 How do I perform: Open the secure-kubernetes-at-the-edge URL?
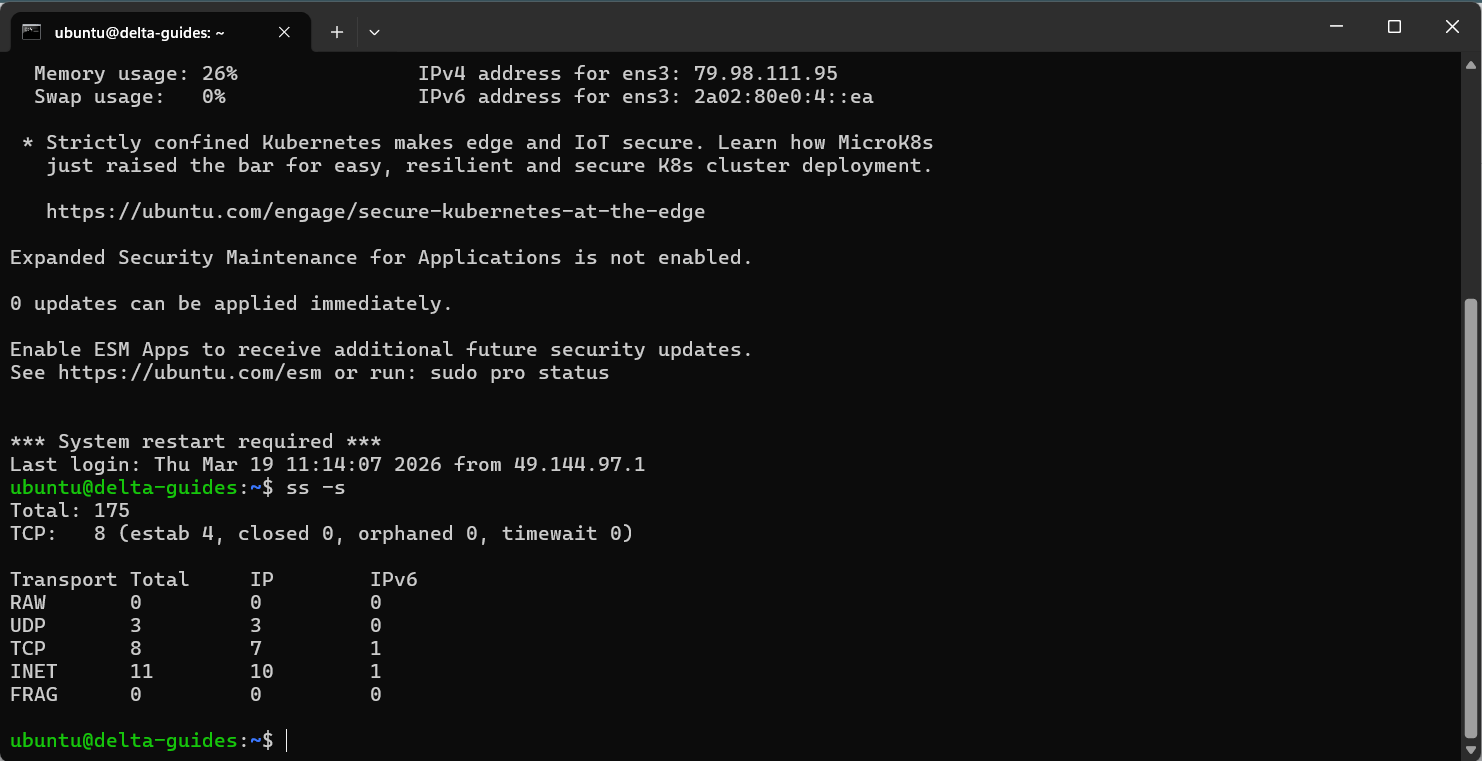point(375,212)
